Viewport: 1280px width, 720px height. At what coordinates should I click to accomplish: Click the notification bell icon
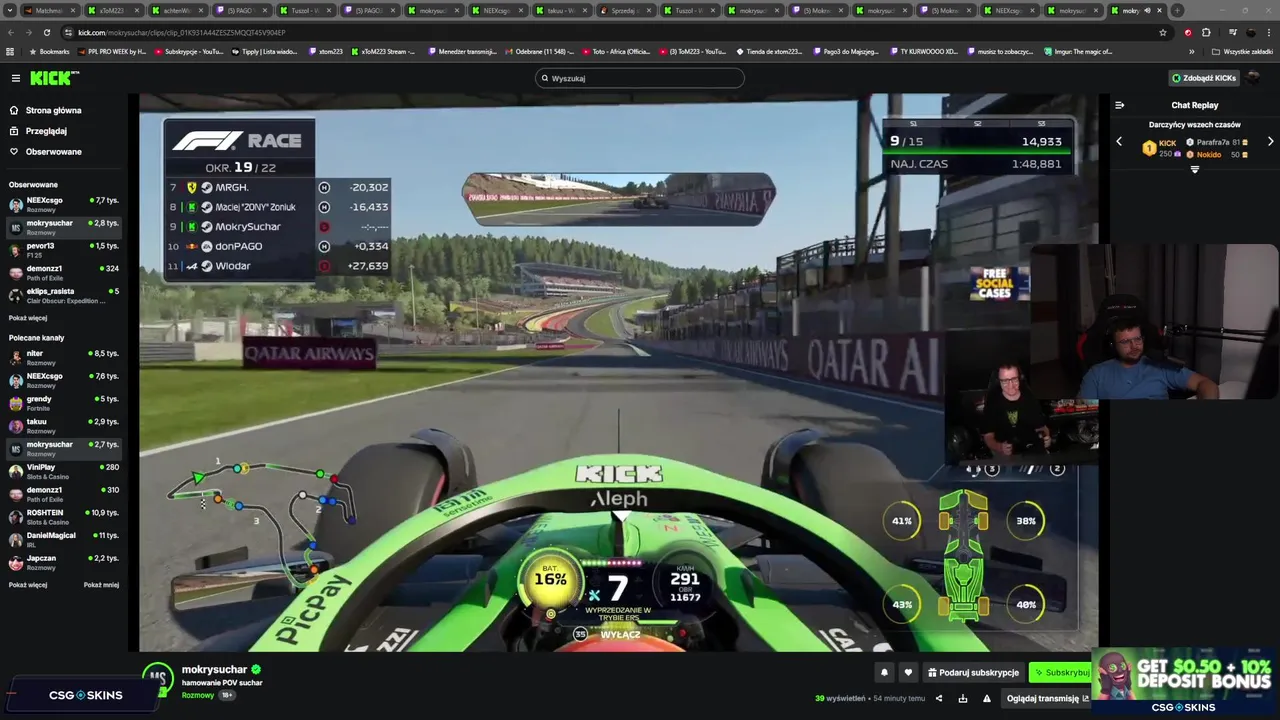click(x=884, y=673)
